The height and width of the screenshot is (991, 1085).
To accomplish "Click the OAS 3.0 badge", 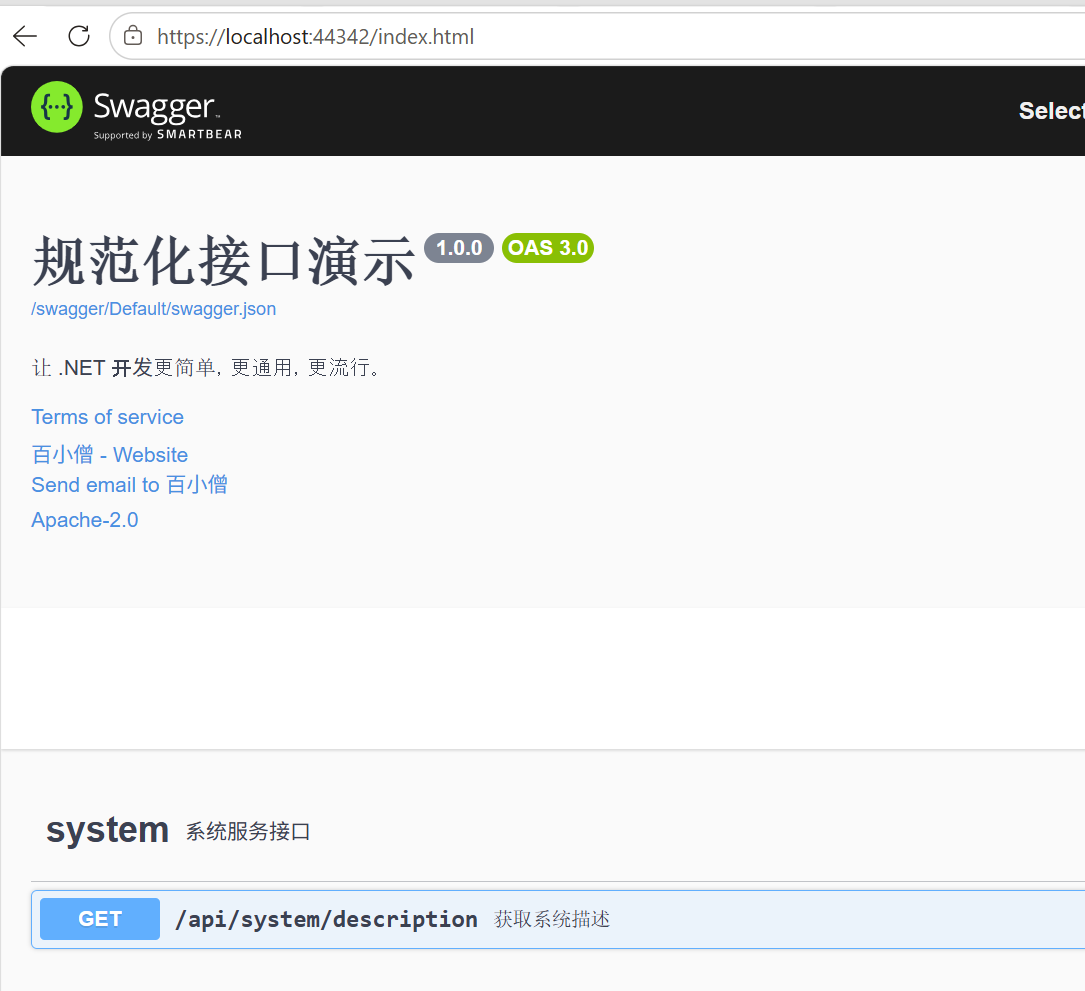I will pyautogui.click(x=548, y=248).
